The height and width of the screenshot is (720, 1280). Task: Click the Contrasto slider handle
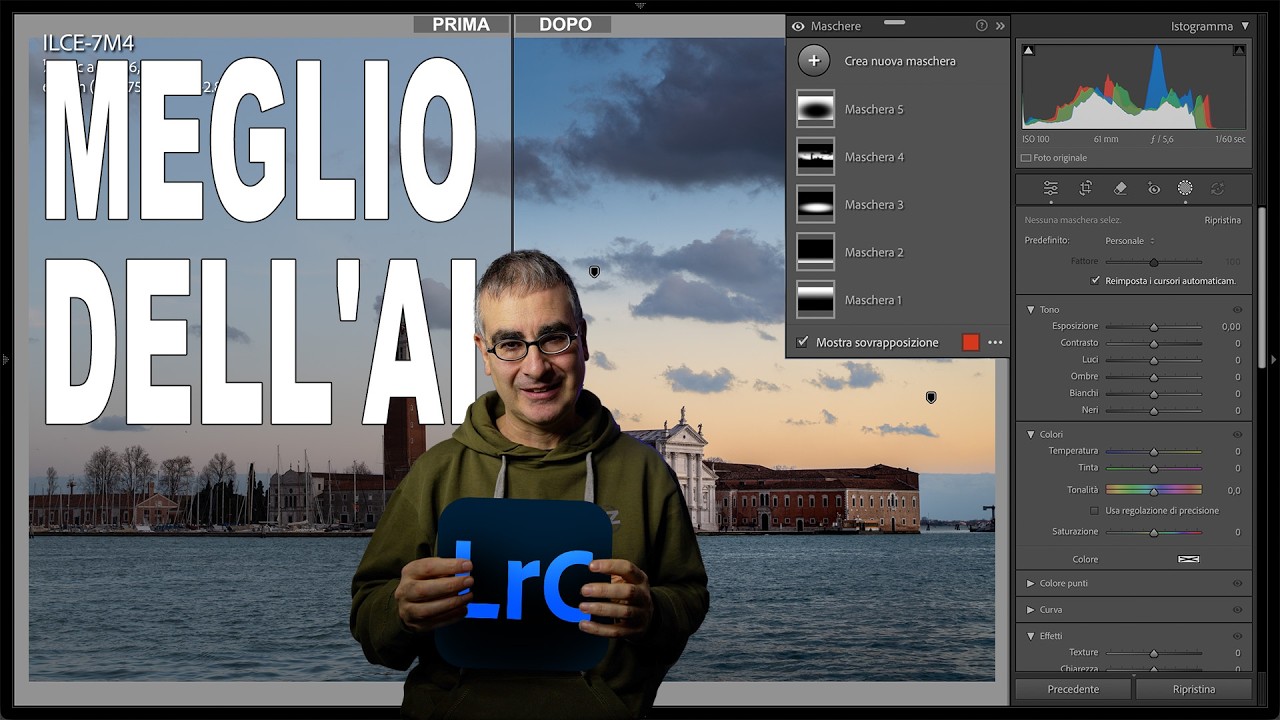tap(1153, 344)
